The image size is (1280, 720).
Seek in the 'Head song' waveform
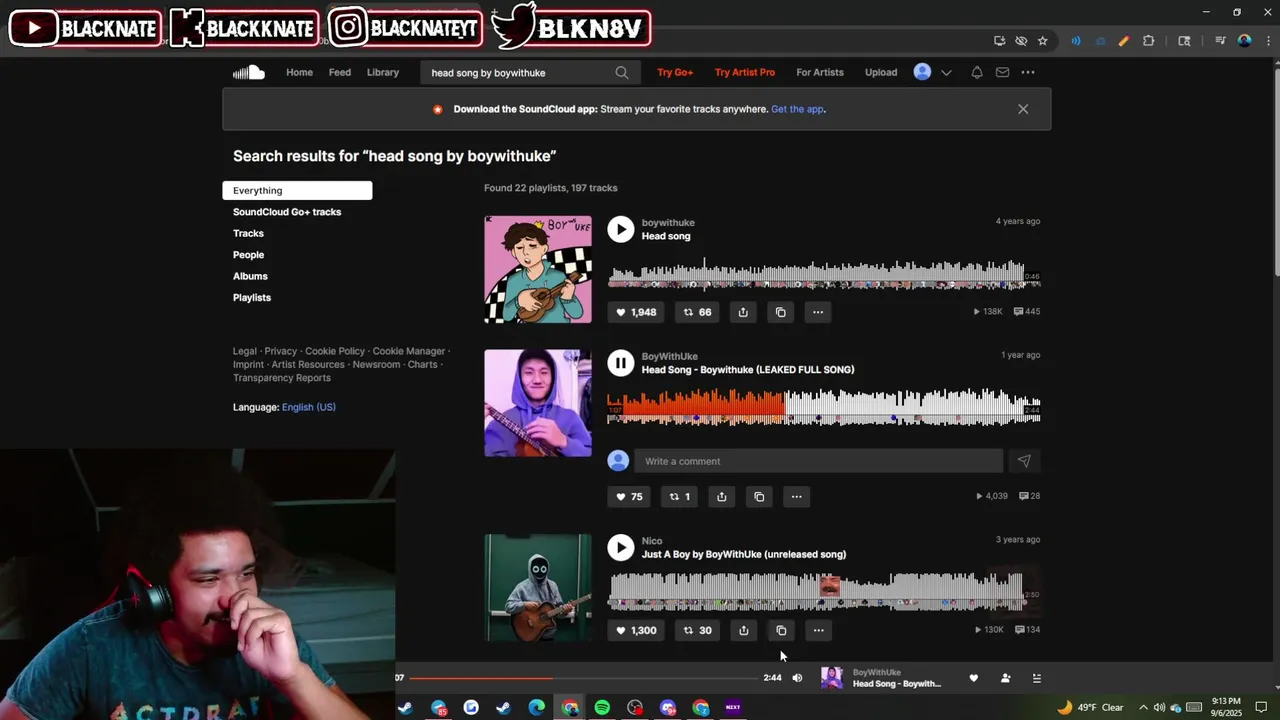pyautogui.click(x=824, y=274)
